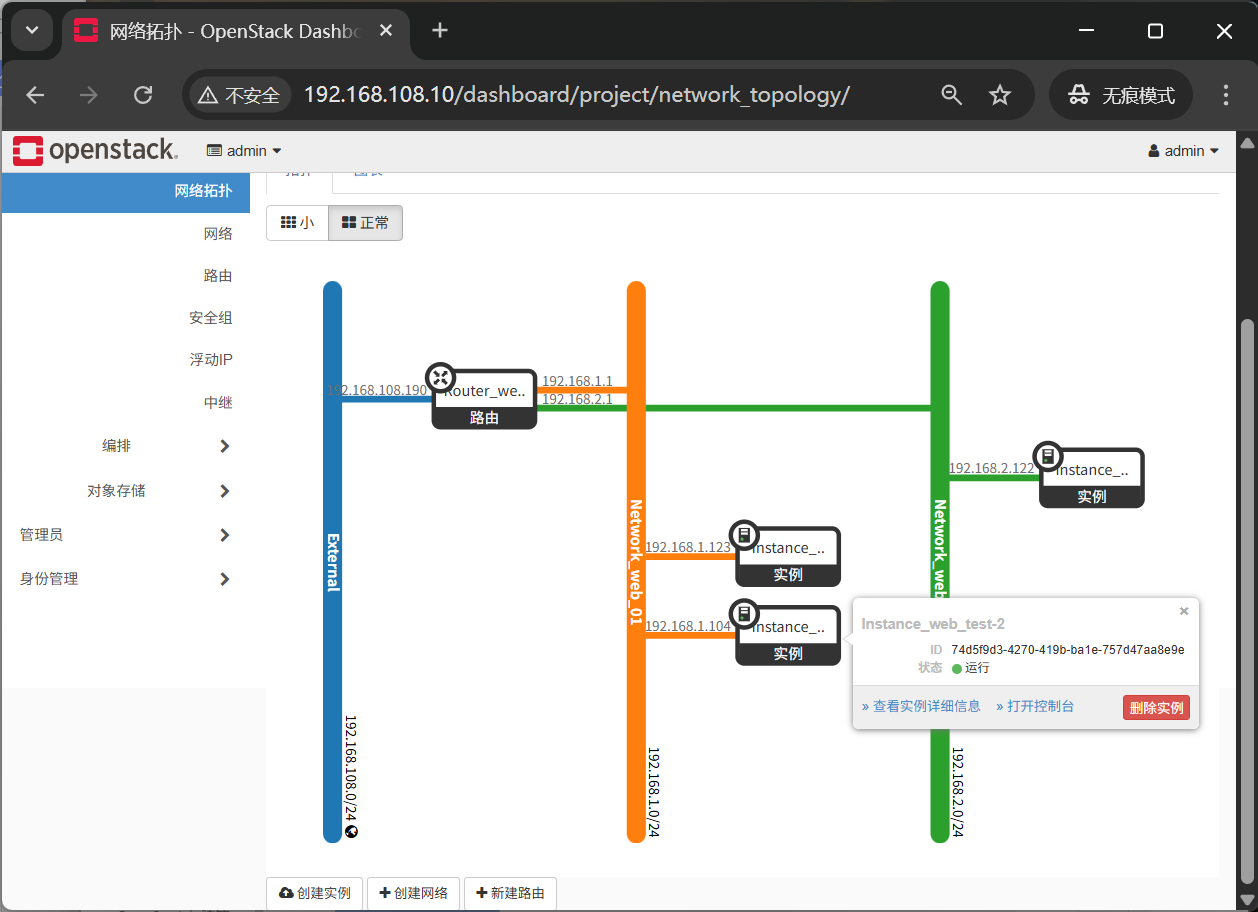Reload the page with refresh icon
The height and width of the screenshot is (912, 1258).
point(143,95)
